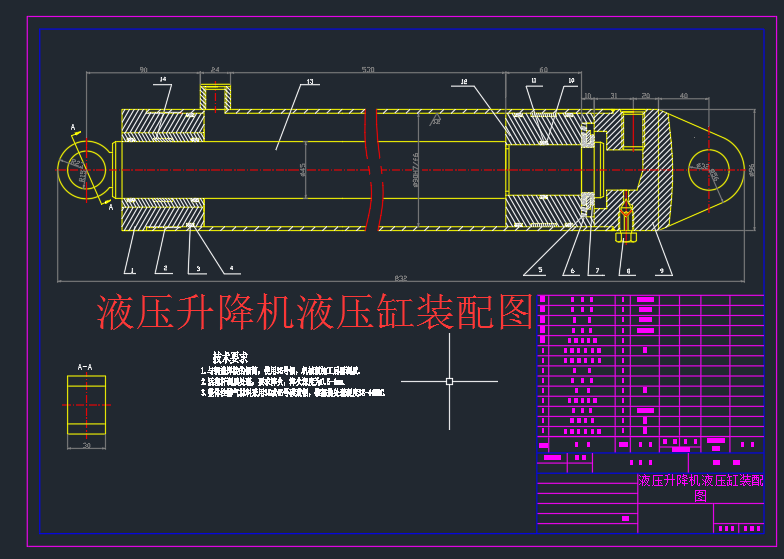Click the 570 dimension value

point(368,70)
